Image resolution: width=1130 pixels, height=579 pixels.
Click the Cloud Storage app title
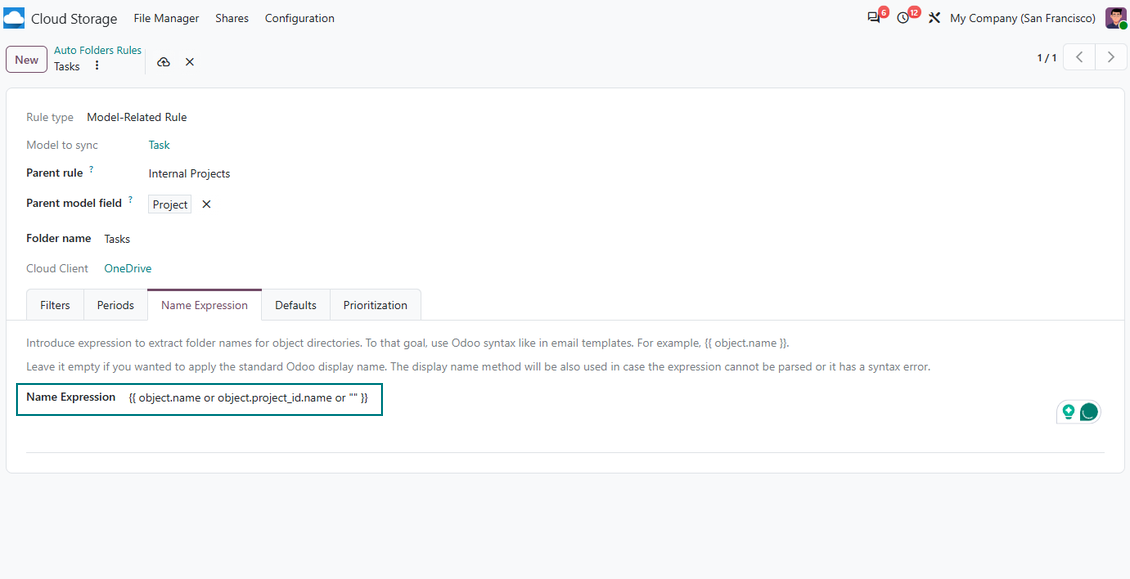tap(74, 19)
